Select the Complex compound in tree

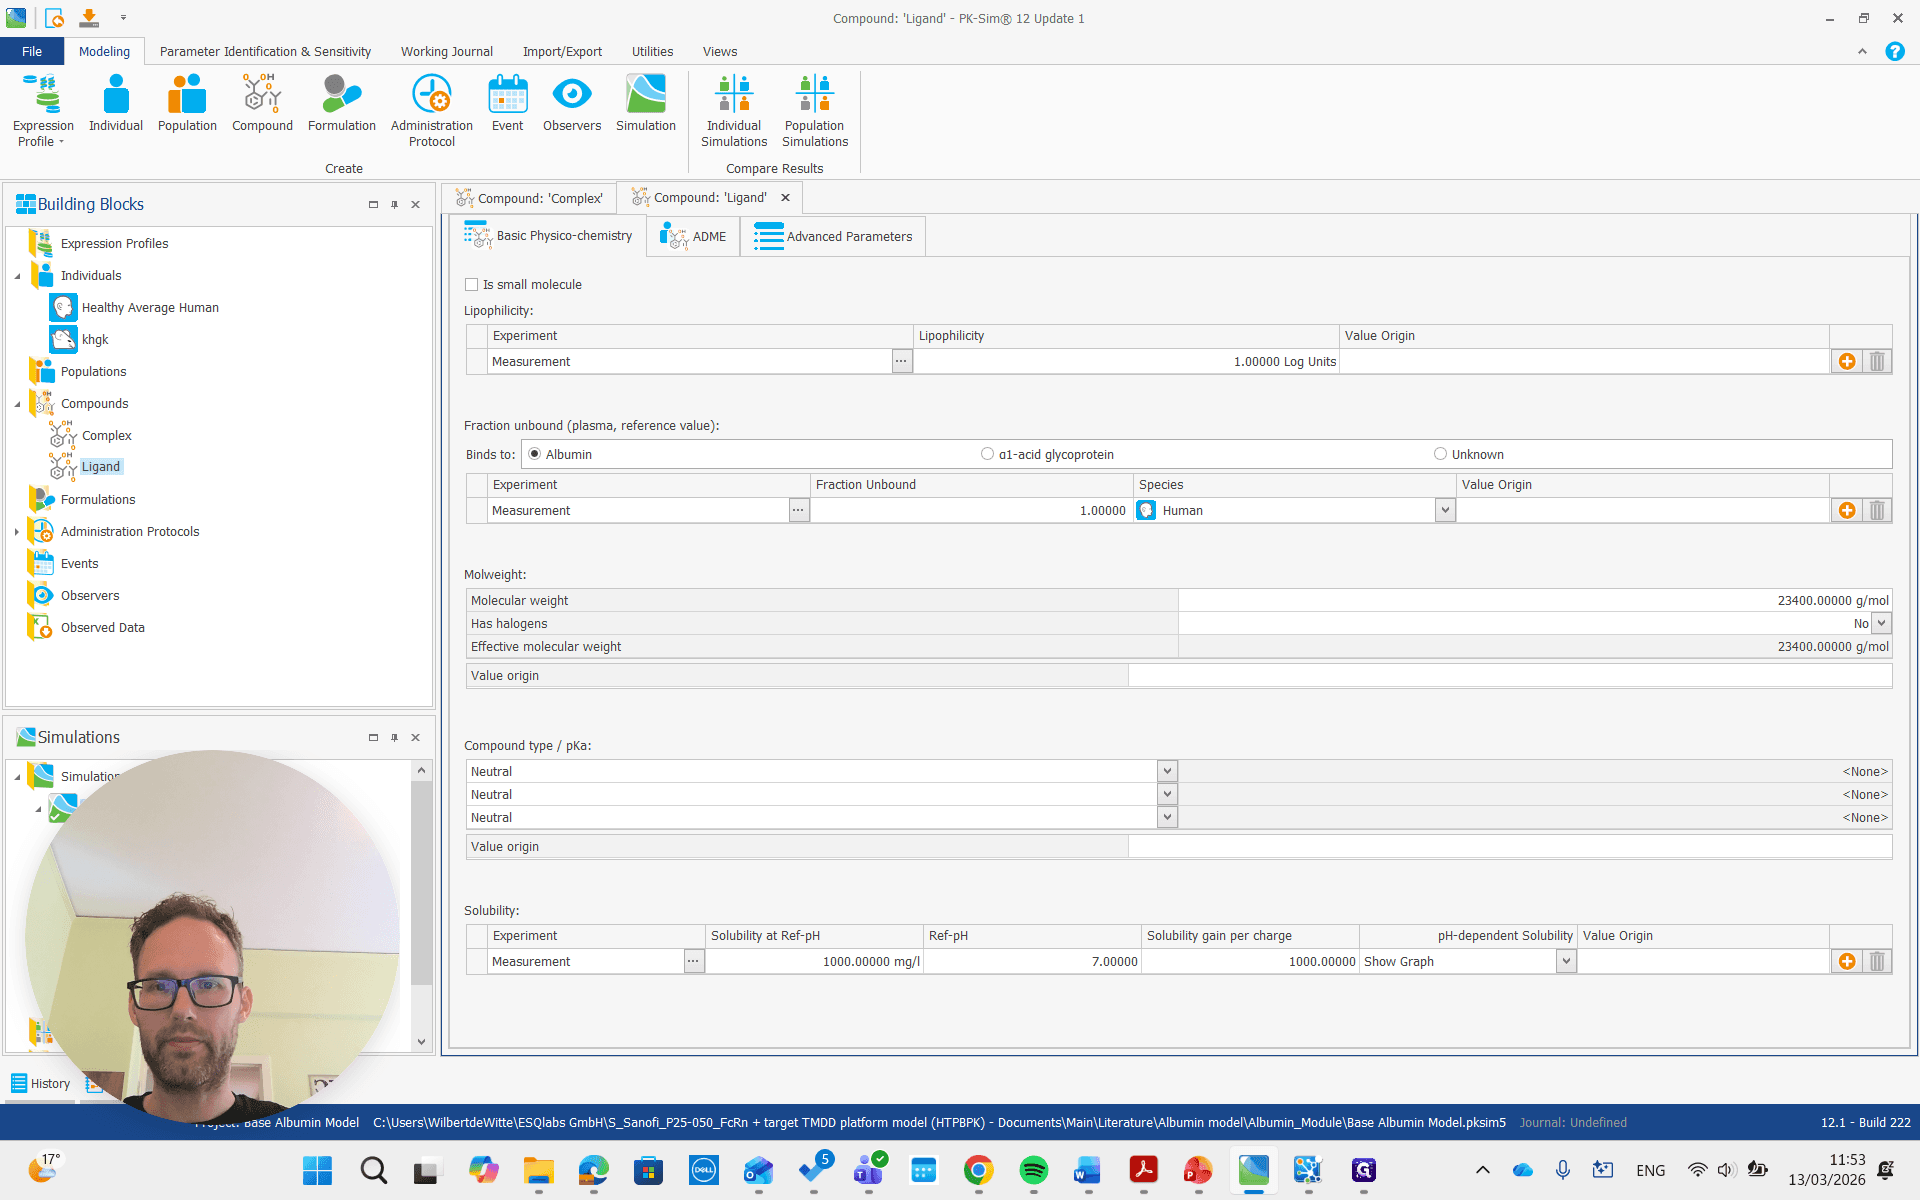point(107,436)
